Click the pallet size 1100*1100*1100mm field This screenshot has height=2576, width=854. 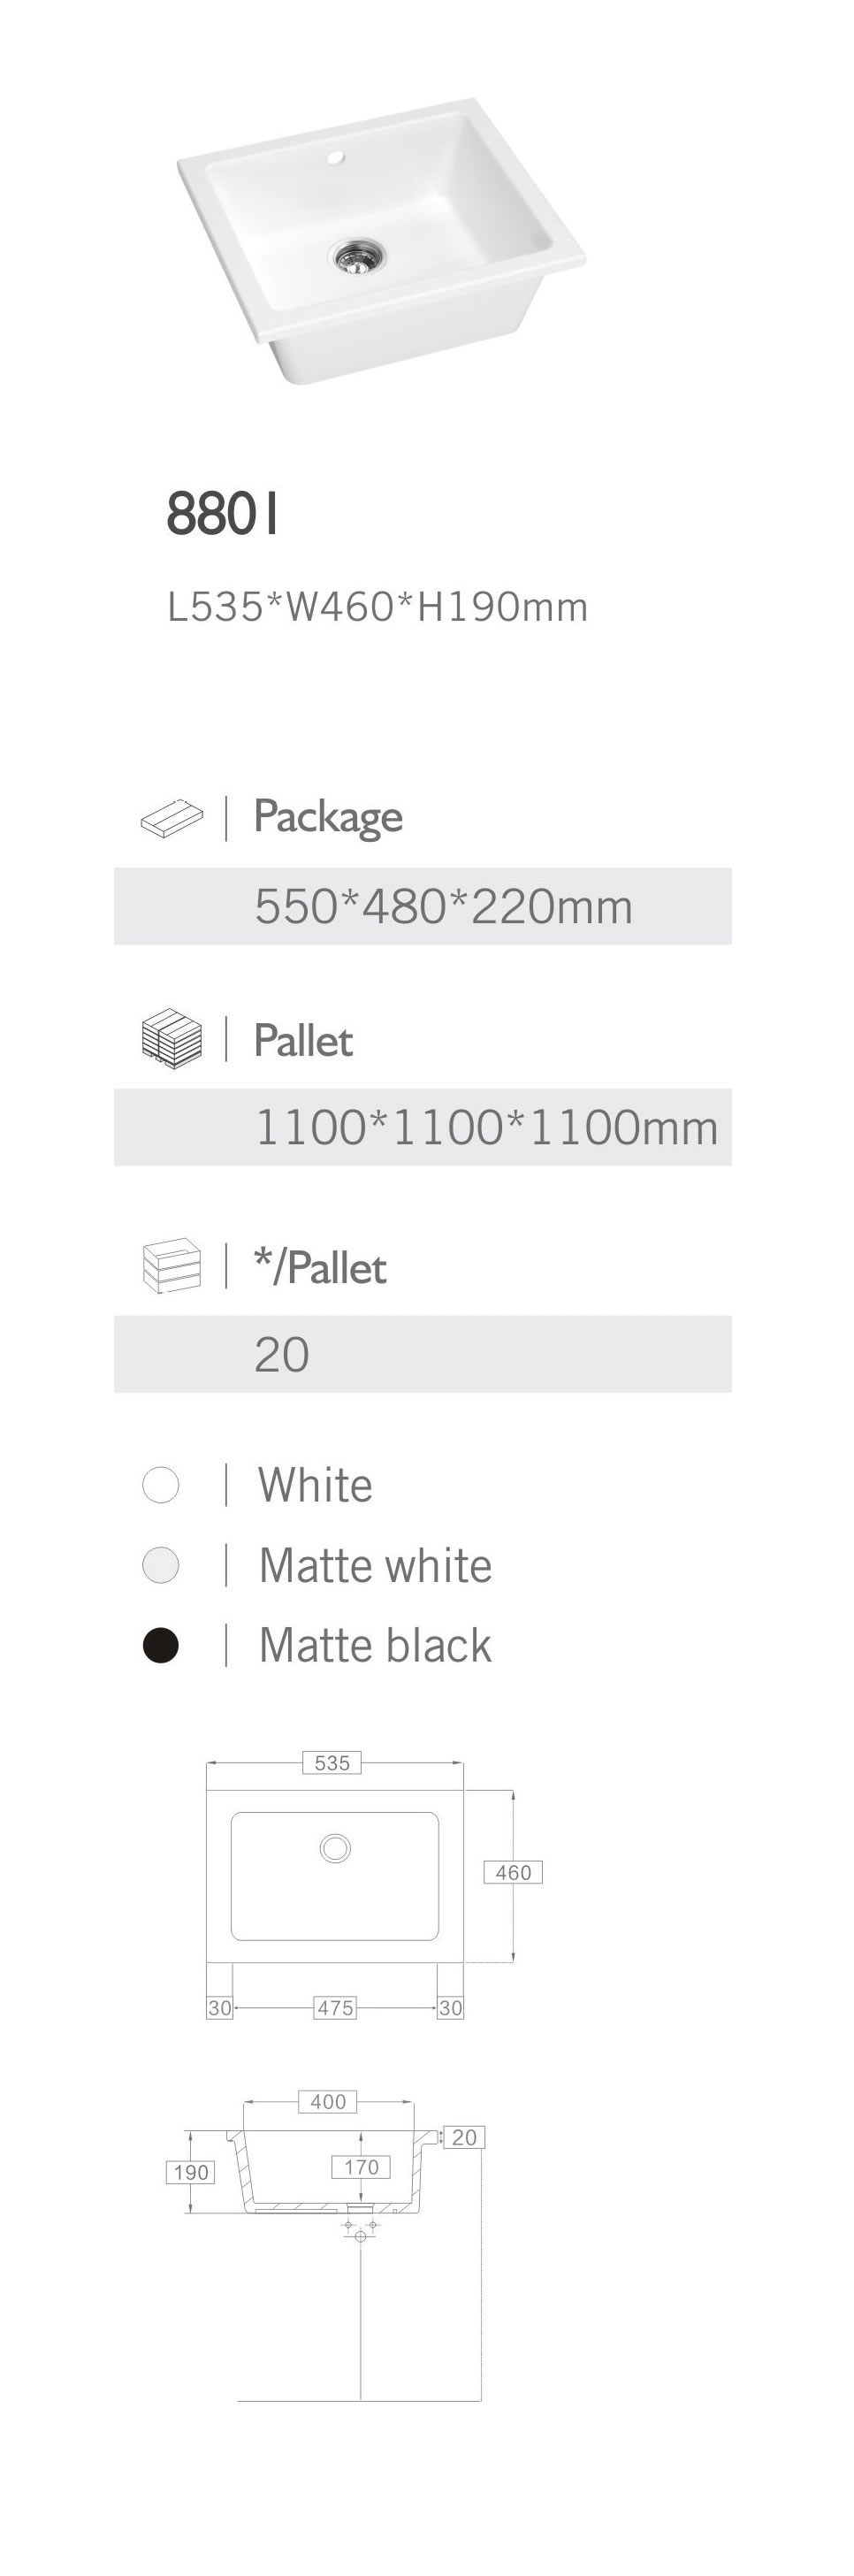(486, 1128)
